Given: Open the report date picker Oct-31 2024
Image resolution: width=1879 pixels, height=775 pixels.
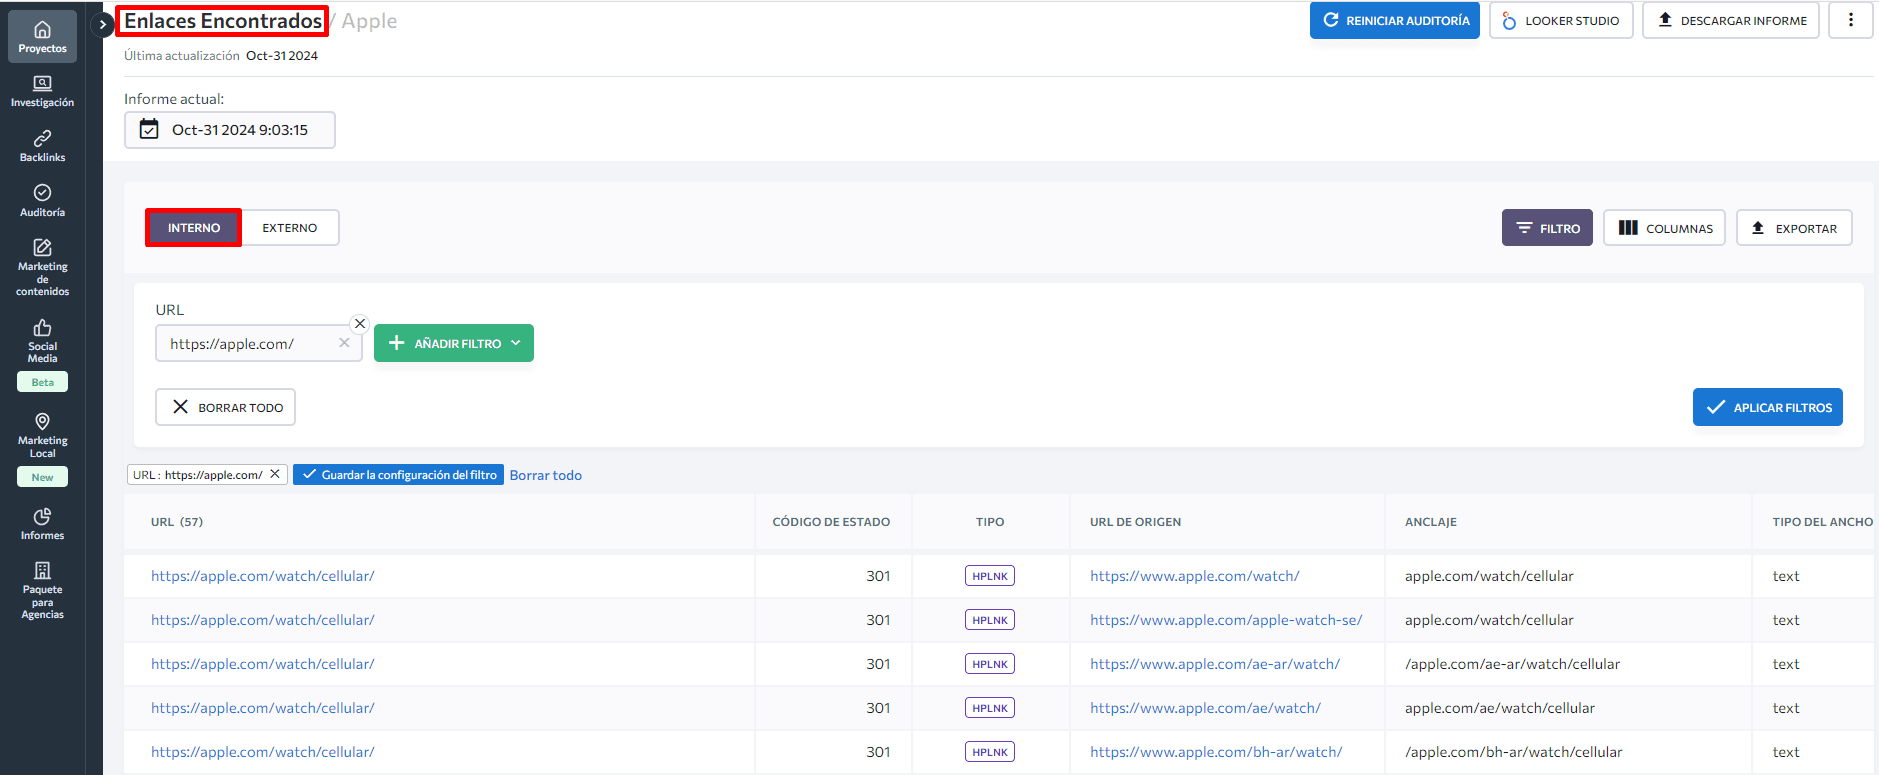Looking at the screenshot, I should point(229,130).
